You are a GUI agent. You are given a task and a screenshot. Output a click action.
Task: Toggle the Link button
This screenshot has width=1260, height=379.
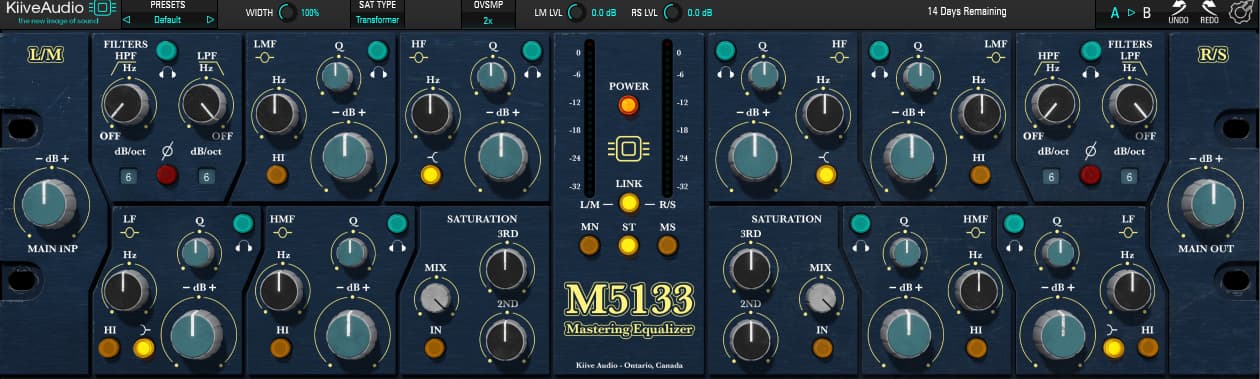(628, 203)
